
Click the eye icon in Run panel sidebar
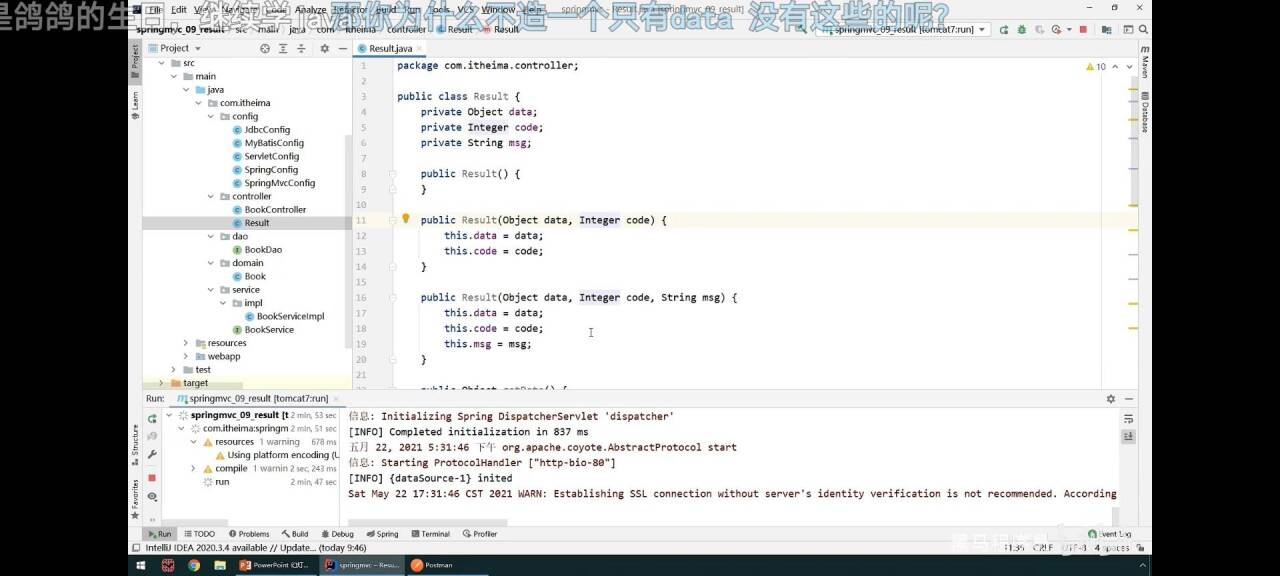tap(152, 496)
